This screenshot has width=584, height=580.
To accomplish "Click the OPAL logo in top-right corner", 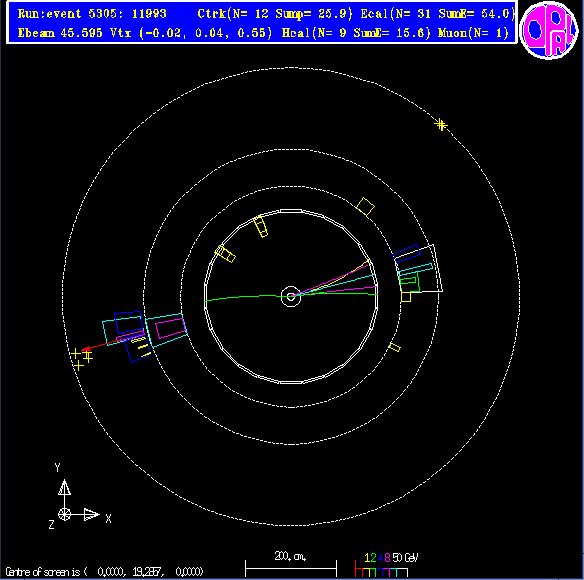I will [x=549, y=30].
